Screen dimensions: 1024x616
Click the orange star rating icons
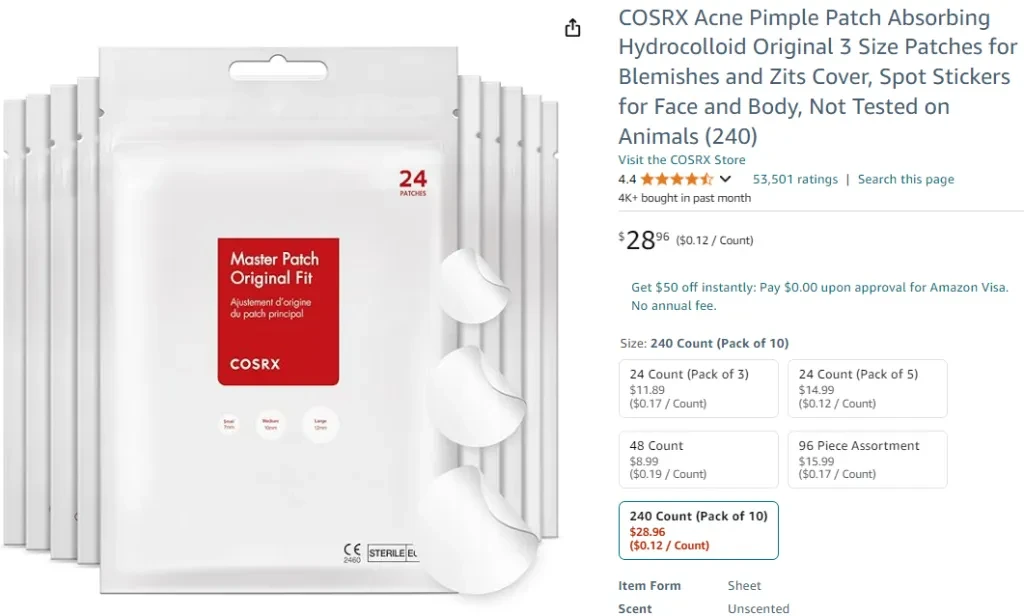(x=677, y=179)
